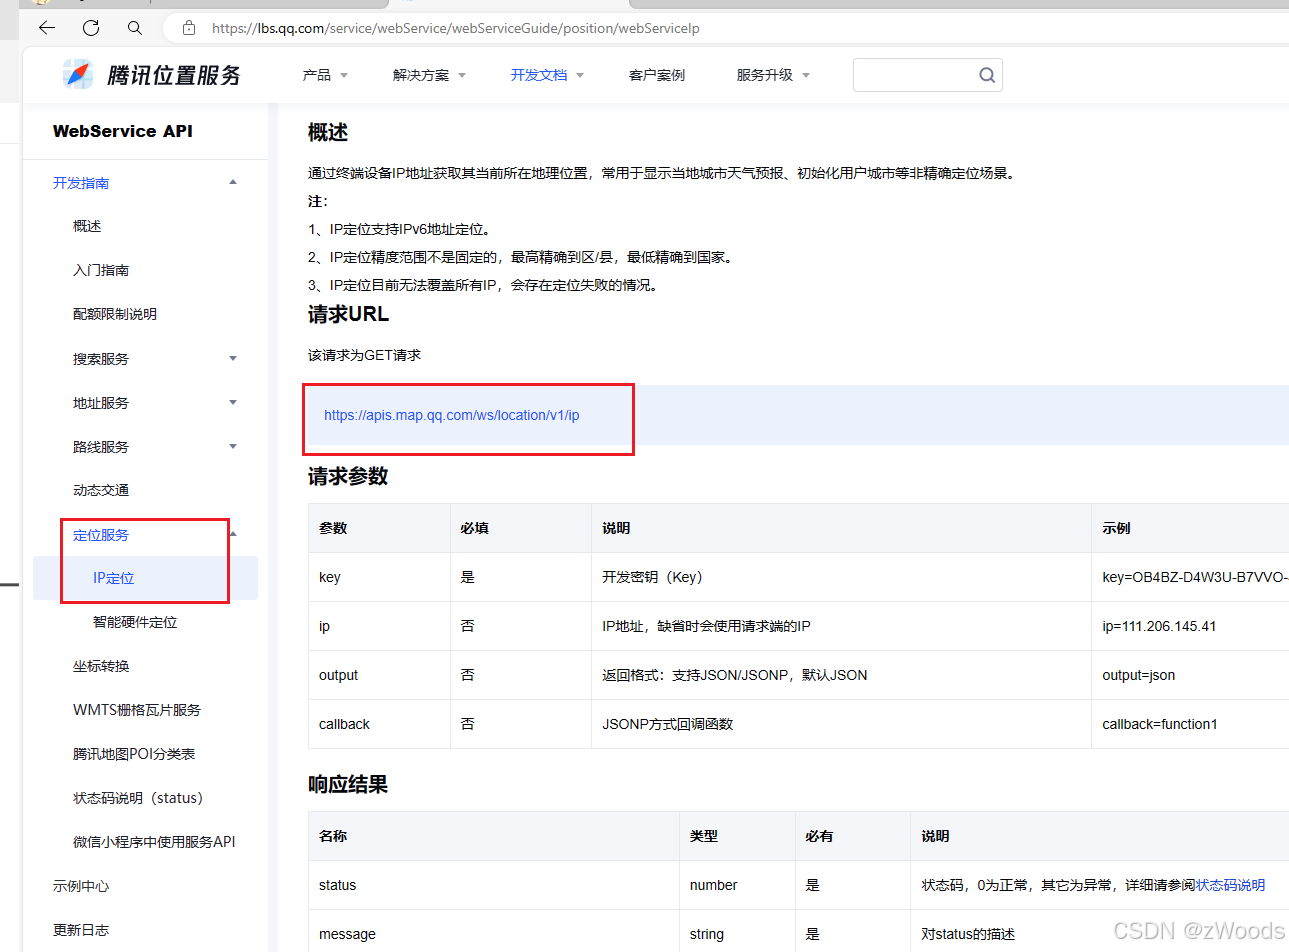
Task: Expand the 路线服务 sidebar arrow
Action: coord(233,446)
